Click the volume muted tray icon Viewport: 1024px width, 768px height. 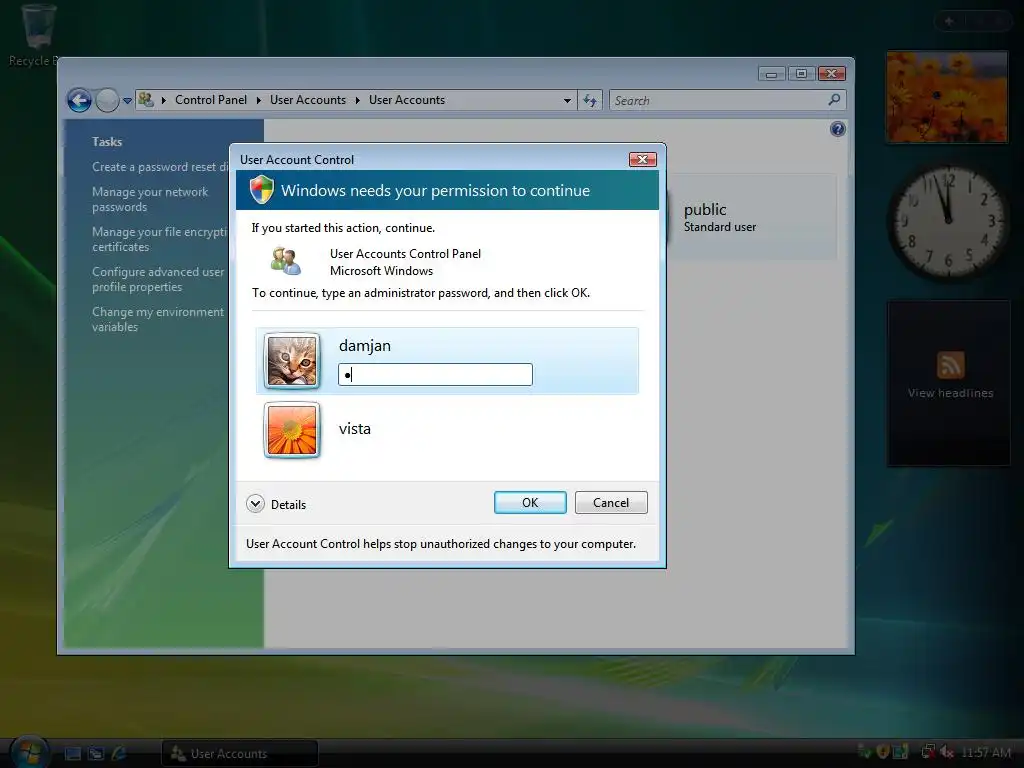(x=947, y=752)
